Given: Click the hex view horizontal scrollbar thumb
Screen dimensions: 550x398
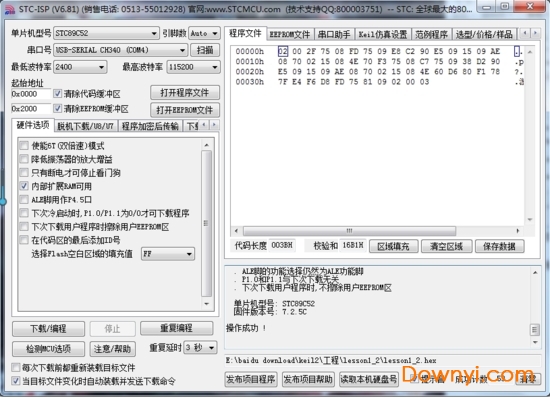Looking at the screenshot, I should click(x=349, y=231).
